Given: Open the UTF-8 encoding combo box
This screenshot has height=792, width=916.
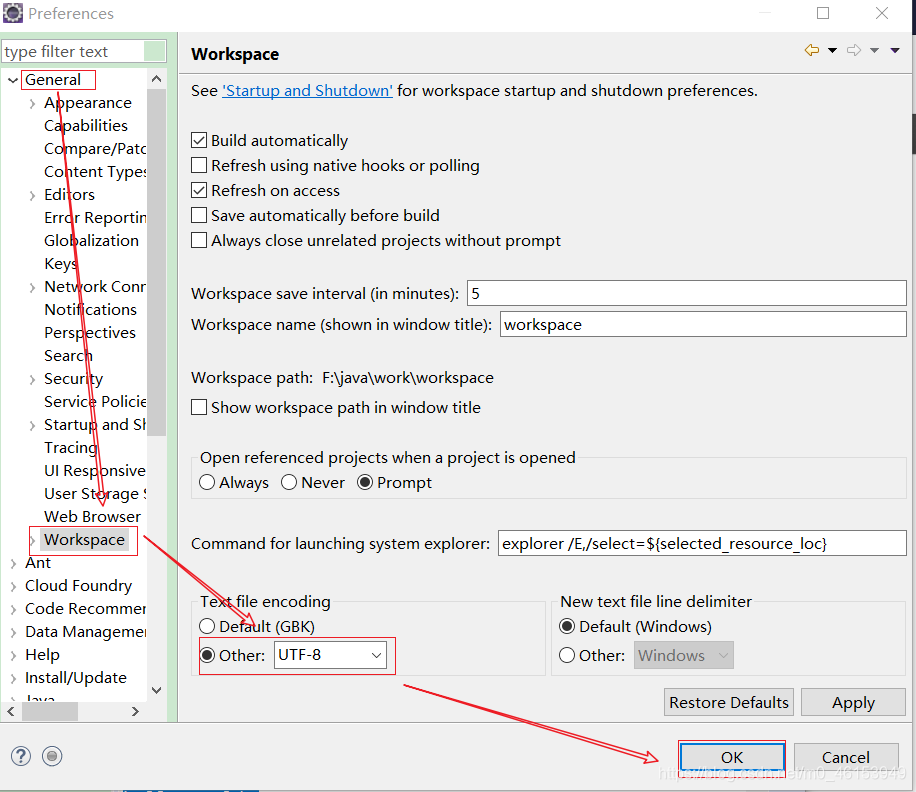Looking at the screenshot, I should [330, 655].
